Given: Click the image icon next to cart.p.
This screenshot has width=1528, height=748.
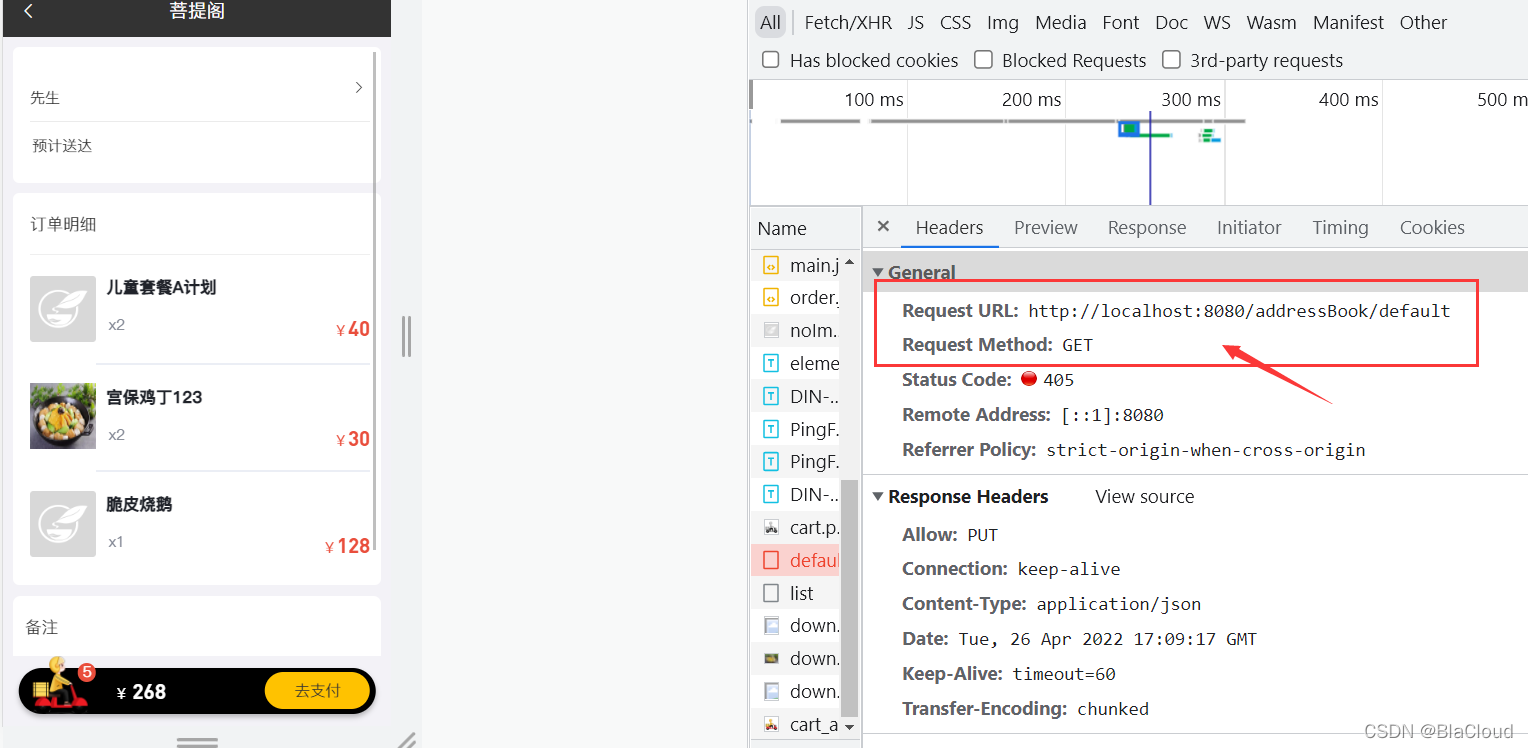Looking at the screenshot, I should (x=771, y=527).
